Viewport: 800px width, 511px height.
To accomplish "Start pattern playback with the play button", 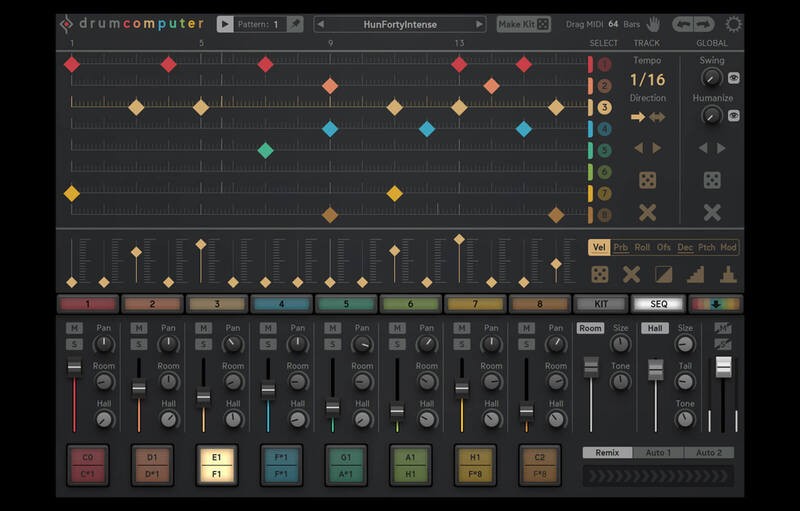I will click(x=224, y=24).
